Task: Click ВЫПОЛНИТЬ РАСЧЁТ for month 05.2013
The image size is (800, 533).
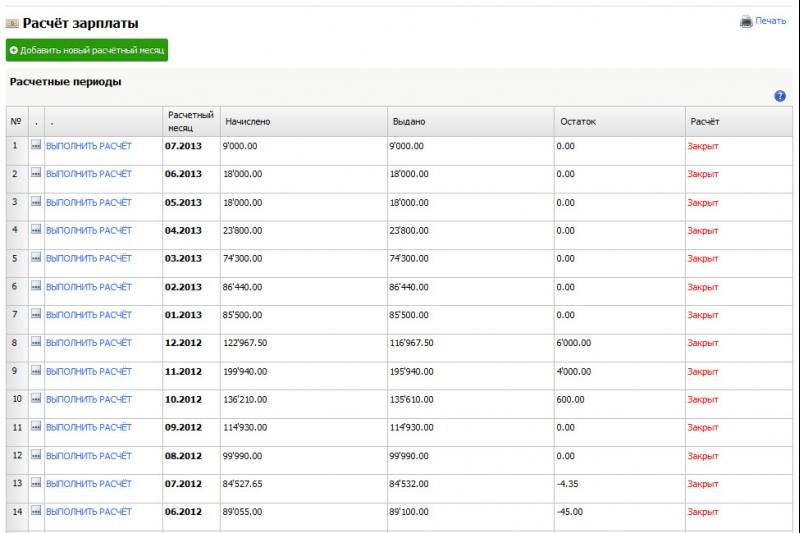Action: click(x=89, y=202)
